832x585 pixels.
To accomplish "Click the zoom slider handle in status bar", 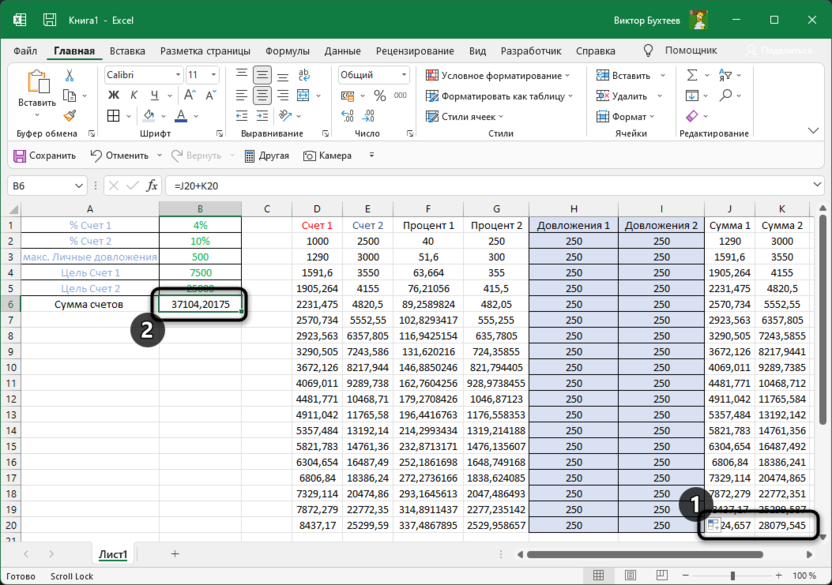I will (x=732, y=576).
